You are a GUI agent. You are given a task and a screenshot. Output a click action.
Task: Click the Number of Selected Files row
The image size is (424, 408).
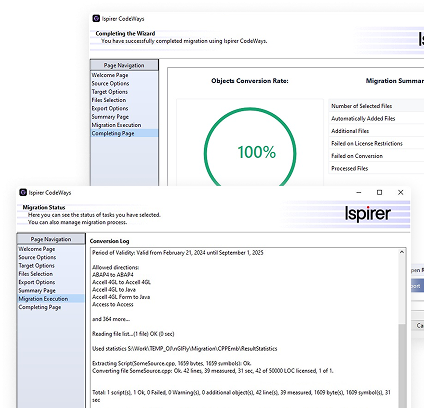pyautogui.click(x=376, y=106)
